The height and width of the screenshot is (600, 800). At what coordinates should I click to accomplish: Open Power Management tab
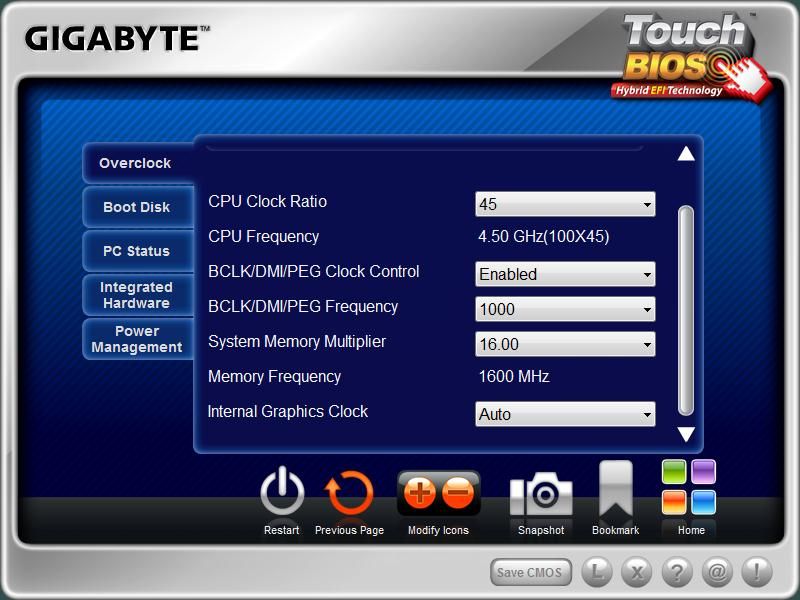(138, 339)
